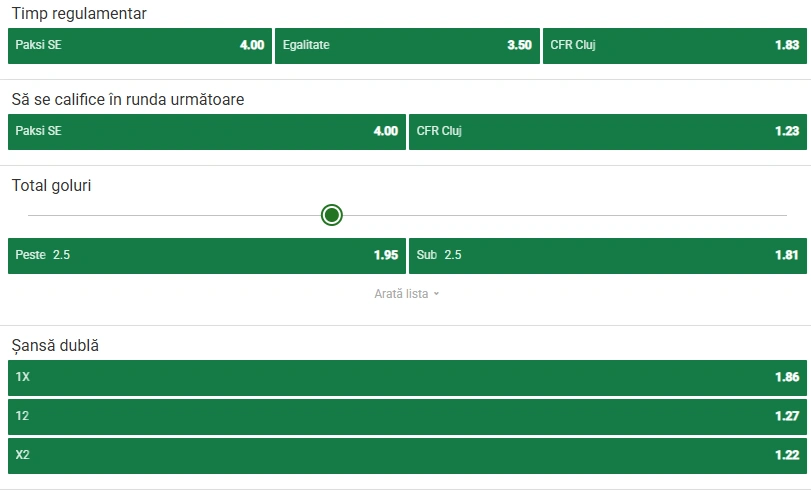Select Sub 2.5 goals at 1.81

click(x=608, y=256)
